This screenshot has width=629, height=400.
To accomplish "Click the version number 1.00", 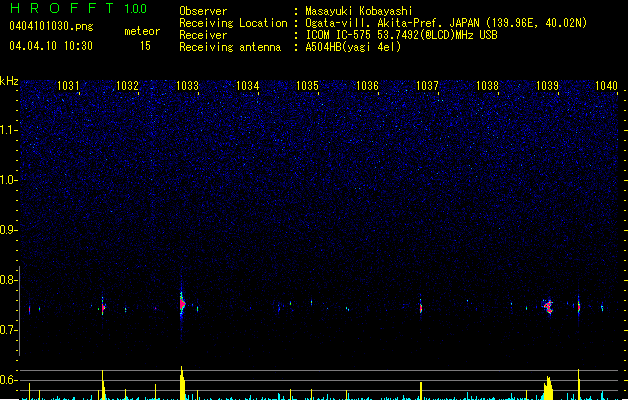I will (136, 9).
